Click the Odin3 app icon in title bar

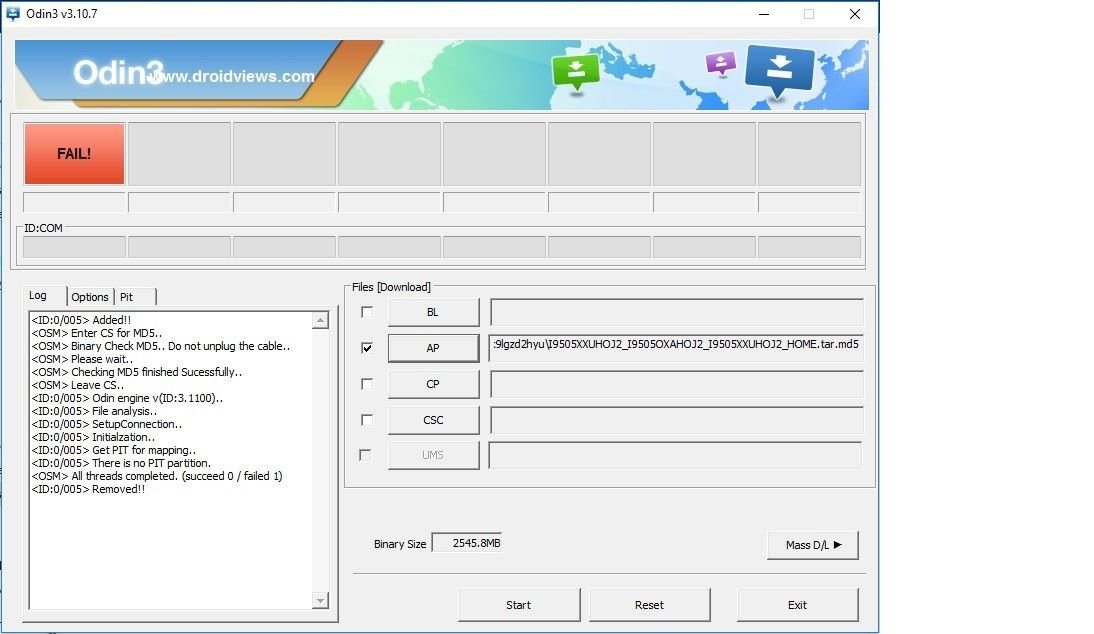point(13,14)
